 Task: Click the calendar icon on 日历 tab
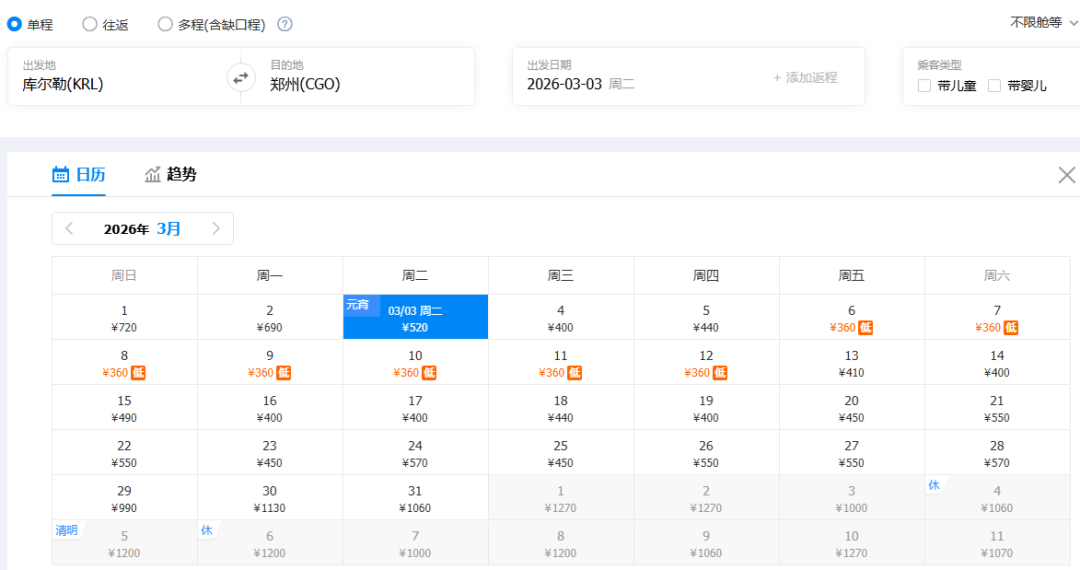61,175
